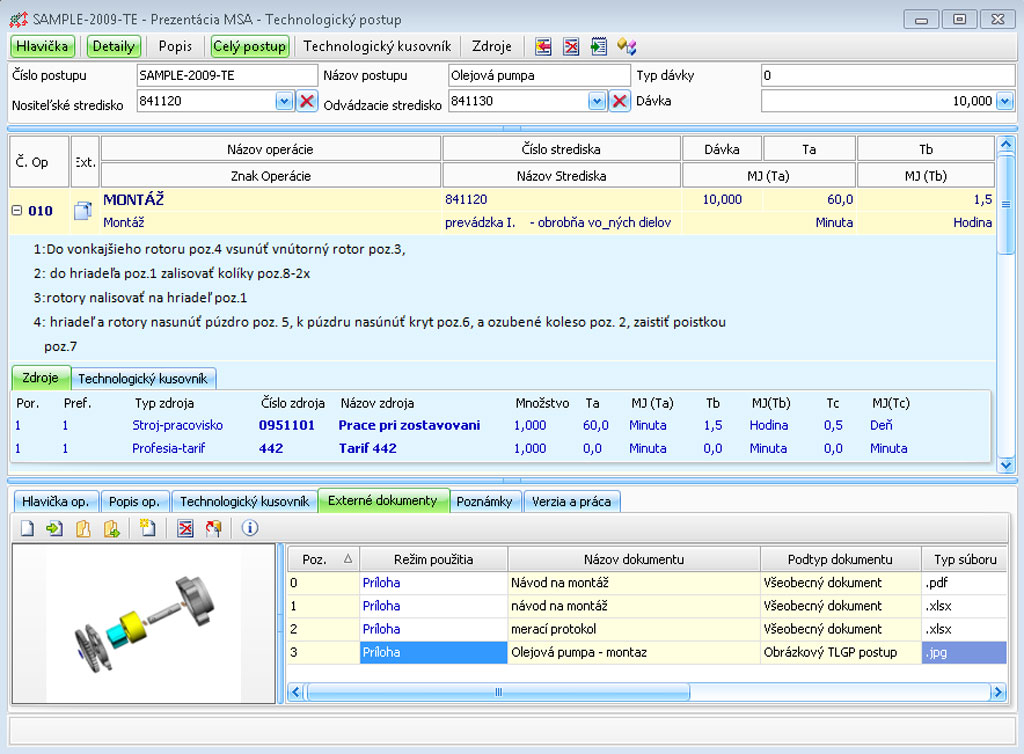Click Zdroje in the top toolbar
This screenshot has width=1024, height=754.
tap(492, 46)
